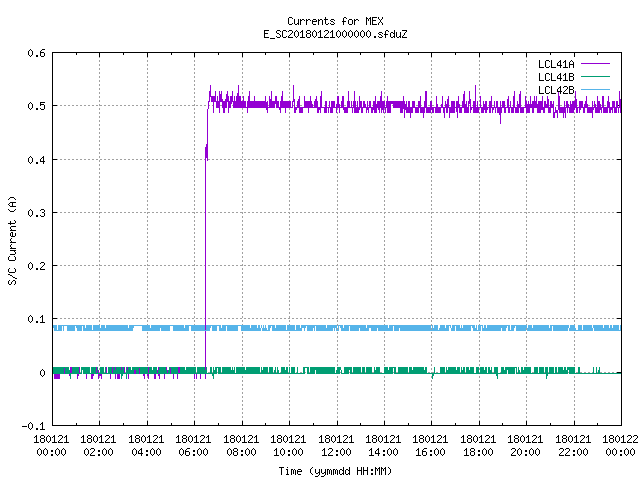
Task: Click the x-axis tick 180121 04:00
Action: (146, 446)
